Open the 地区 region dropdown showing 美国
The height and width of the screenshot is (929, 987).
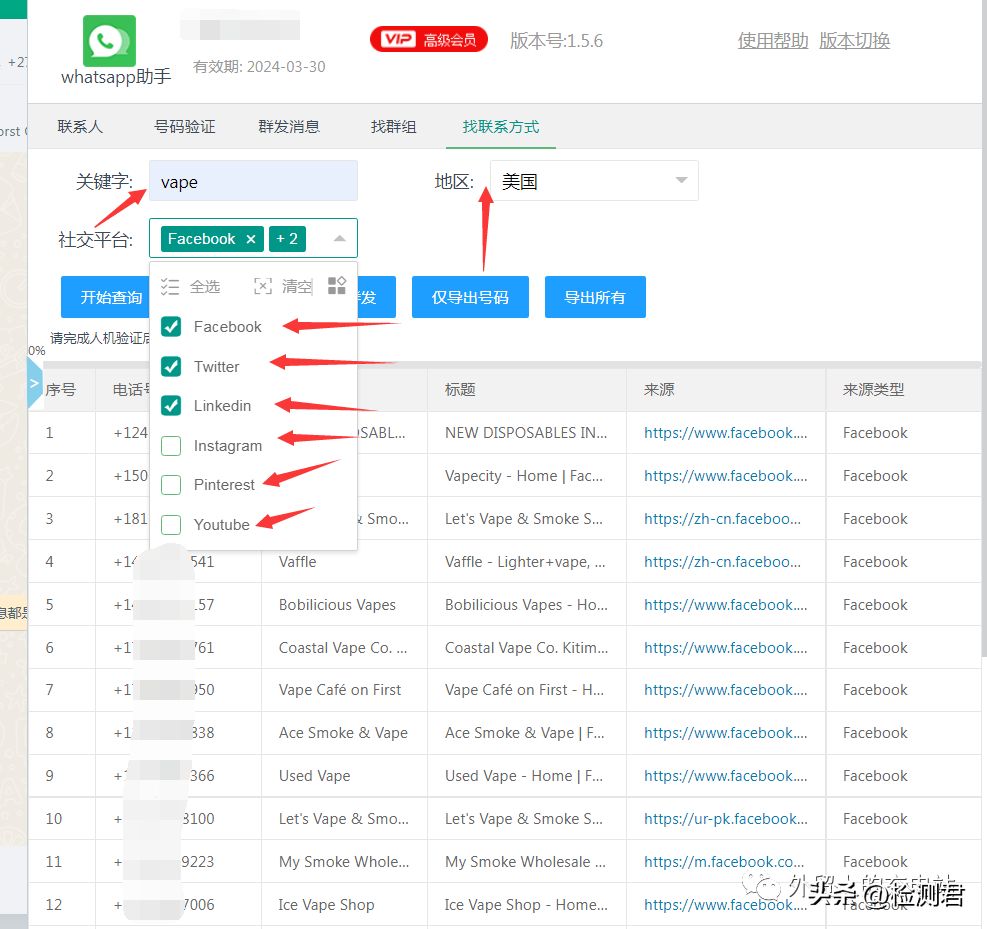click(594, 181)
